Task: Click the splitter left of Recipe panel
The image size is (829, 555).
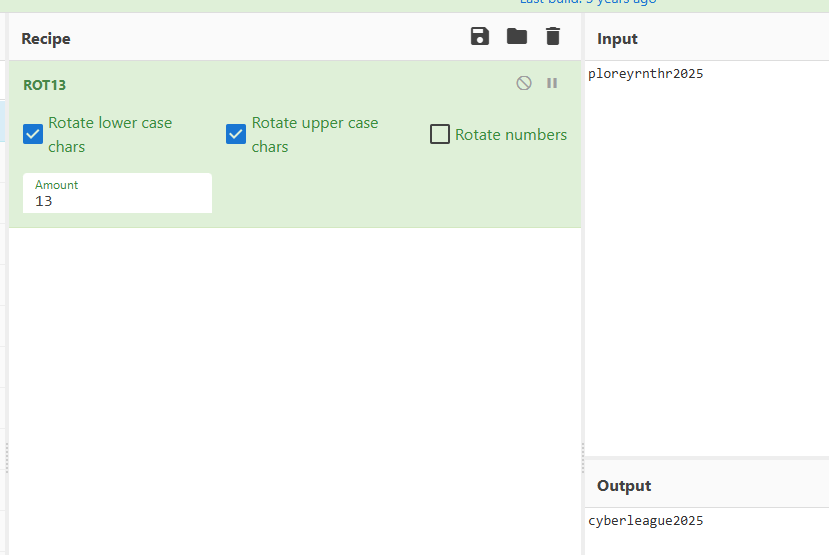Action: tap(7, 458)
